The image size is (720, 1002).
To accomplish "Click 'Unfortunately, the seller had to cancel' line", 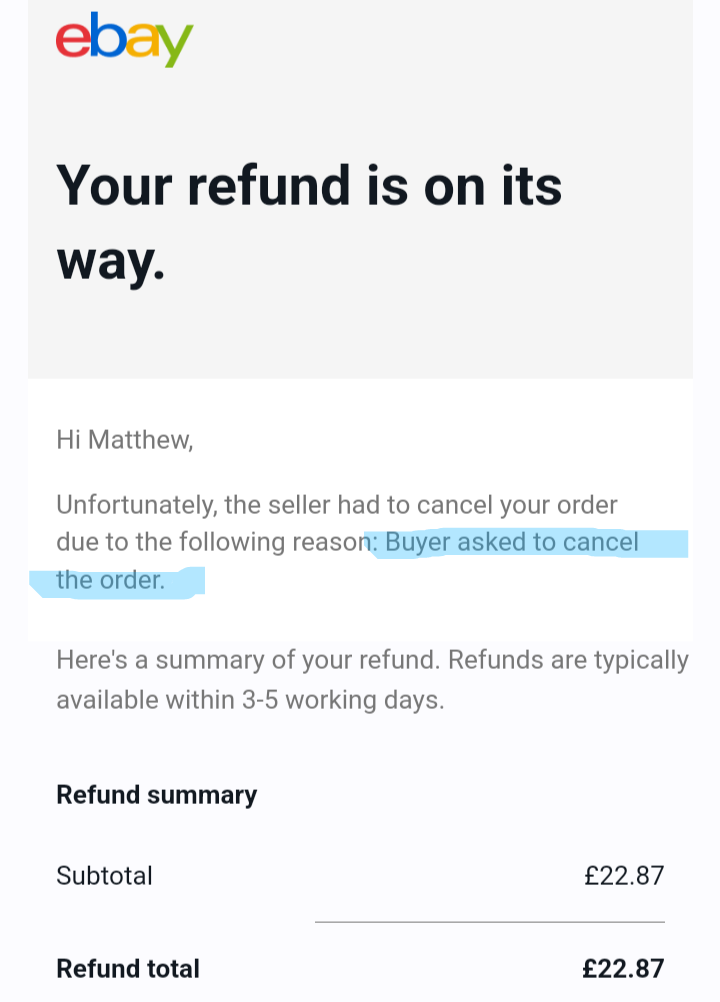I will click(x=337, y=505).
